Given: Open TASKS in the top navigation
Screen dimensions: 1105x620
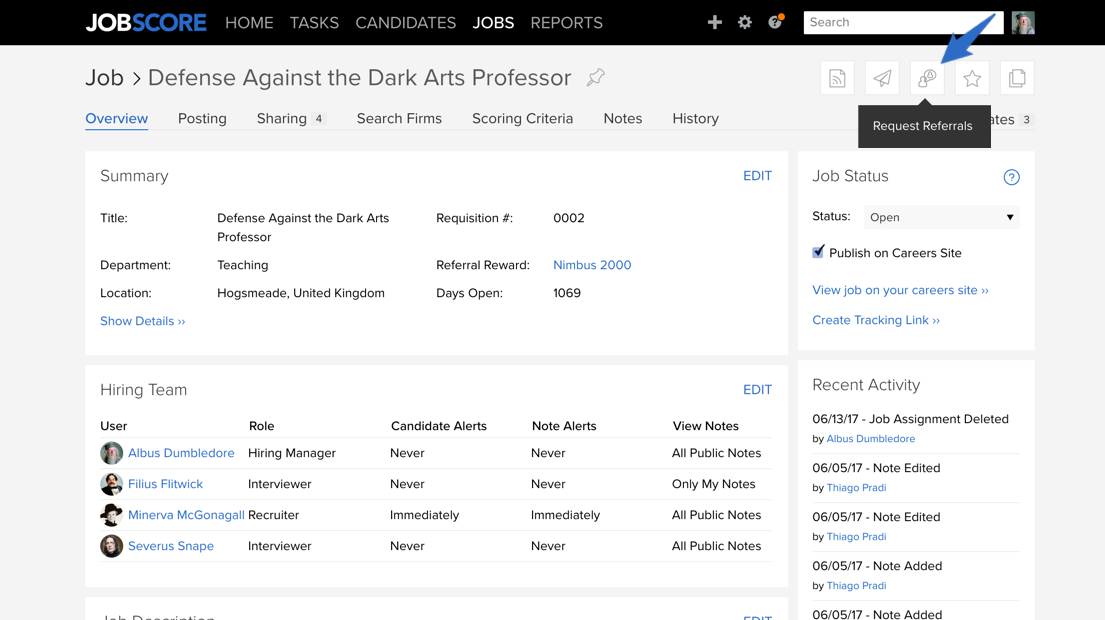Looking at the screenshot, I should click(314, 23).
